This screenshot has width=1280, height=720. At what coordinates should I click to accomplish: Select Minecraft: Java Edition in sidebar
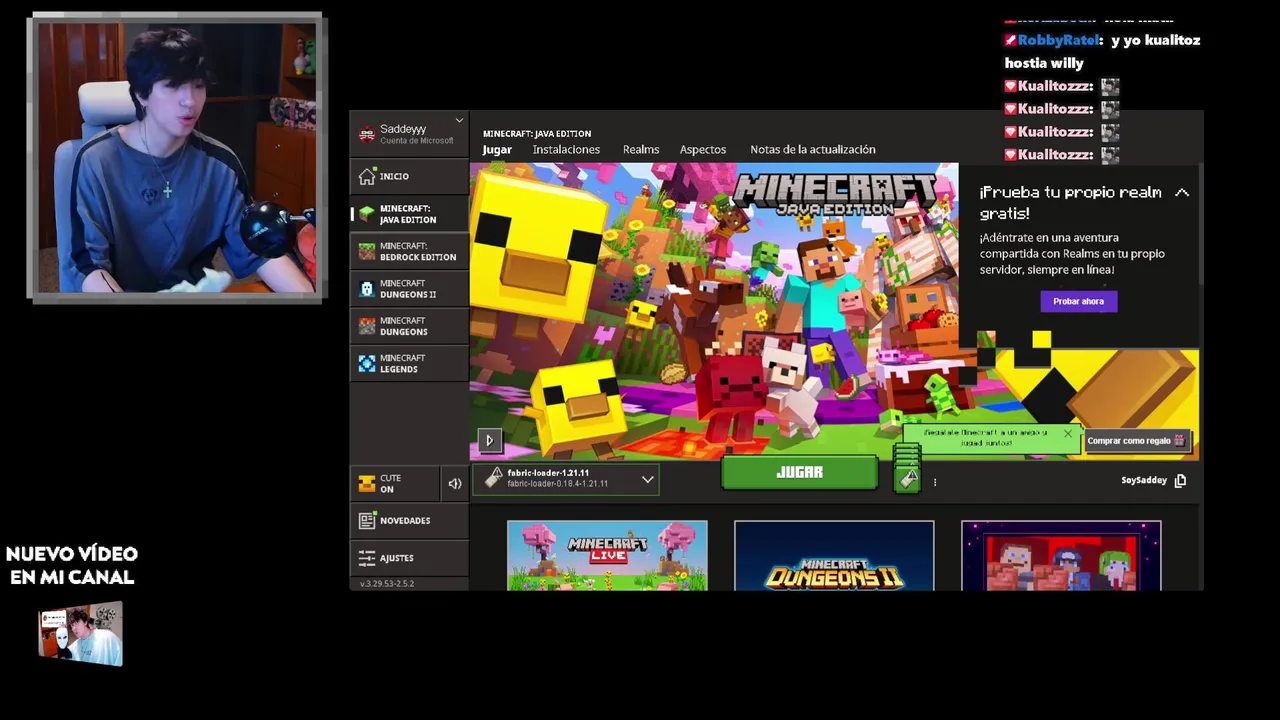(x=409, y=214)
